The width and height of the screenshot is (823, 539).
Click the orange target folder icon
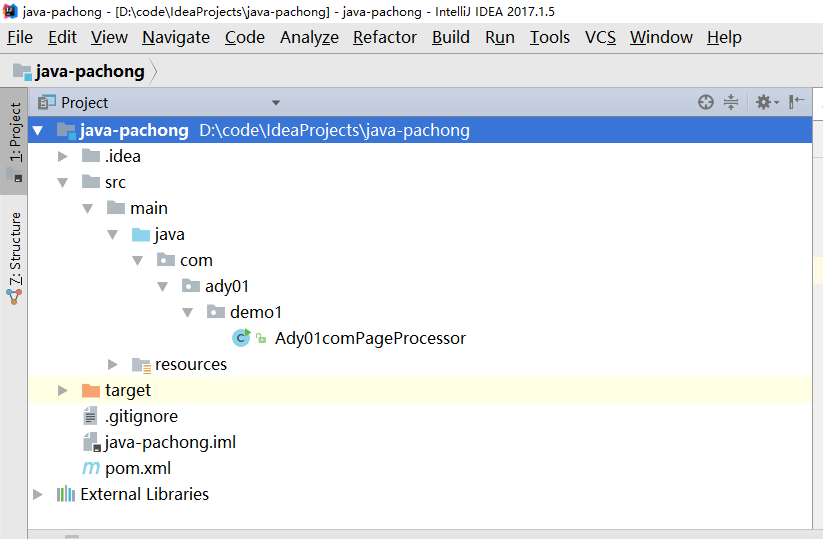[x=91, y=390]
